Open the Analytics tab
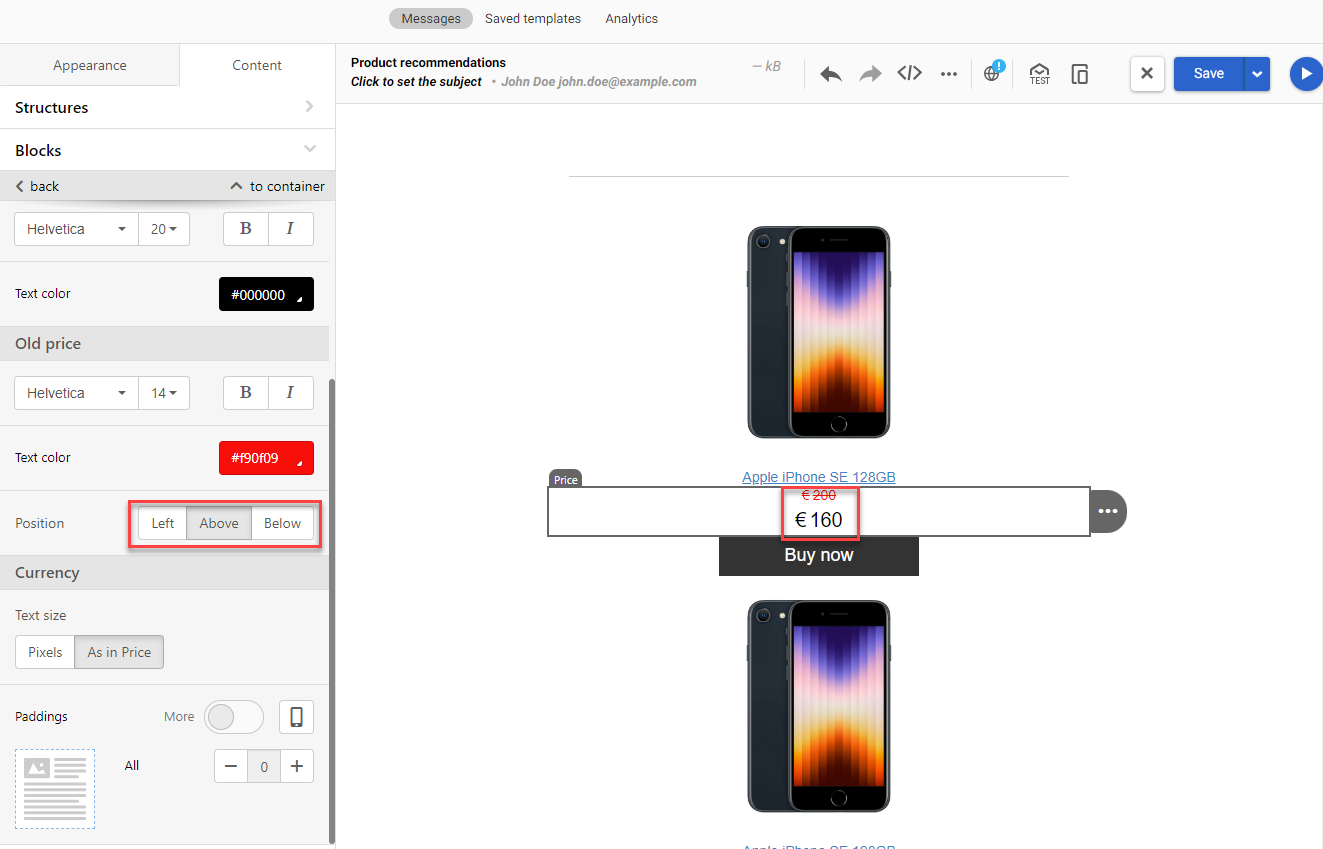Screen dimensions: 1323x849 pyautogui.click(x=632, y=18)
